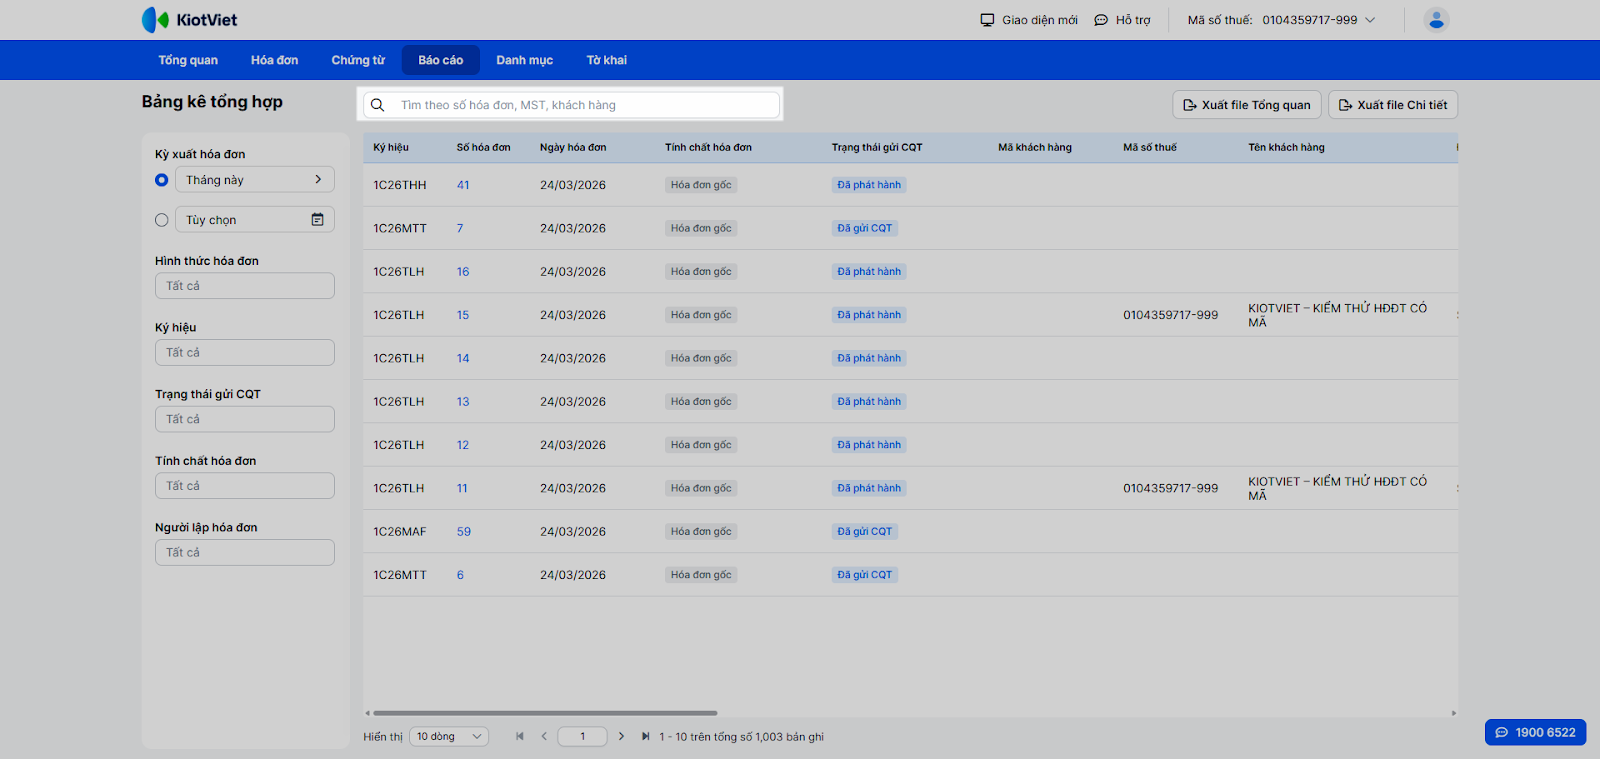Go to previous page arrow
1600x759 pixels.
point(544,737)
